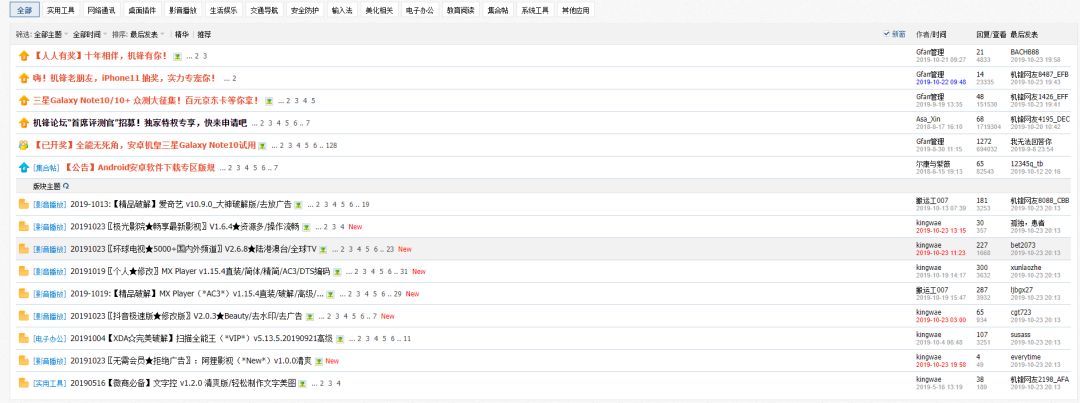Screen dimensions: 1080x403
Task: Select the 全部 category tab
Action: point(24,11)
